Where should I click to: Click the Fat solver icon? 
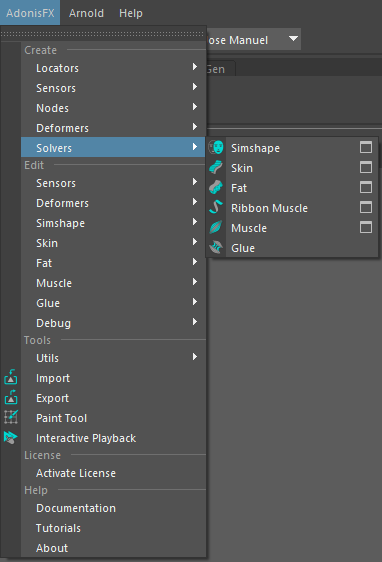(216, 187)
